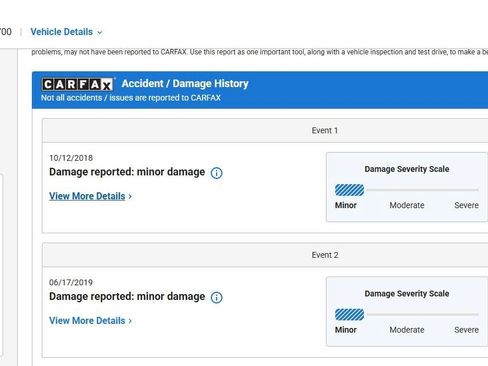Click the Accident / Damage History heading
Image resolution: width=488 pixels, height=366 pixels.
(185, 84)
